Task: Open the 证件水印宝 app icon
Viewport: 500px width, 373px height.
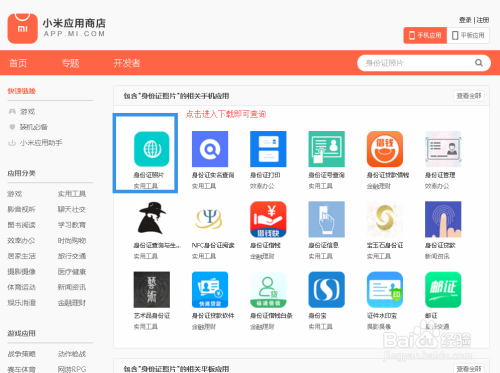Action: pos(385,290)
